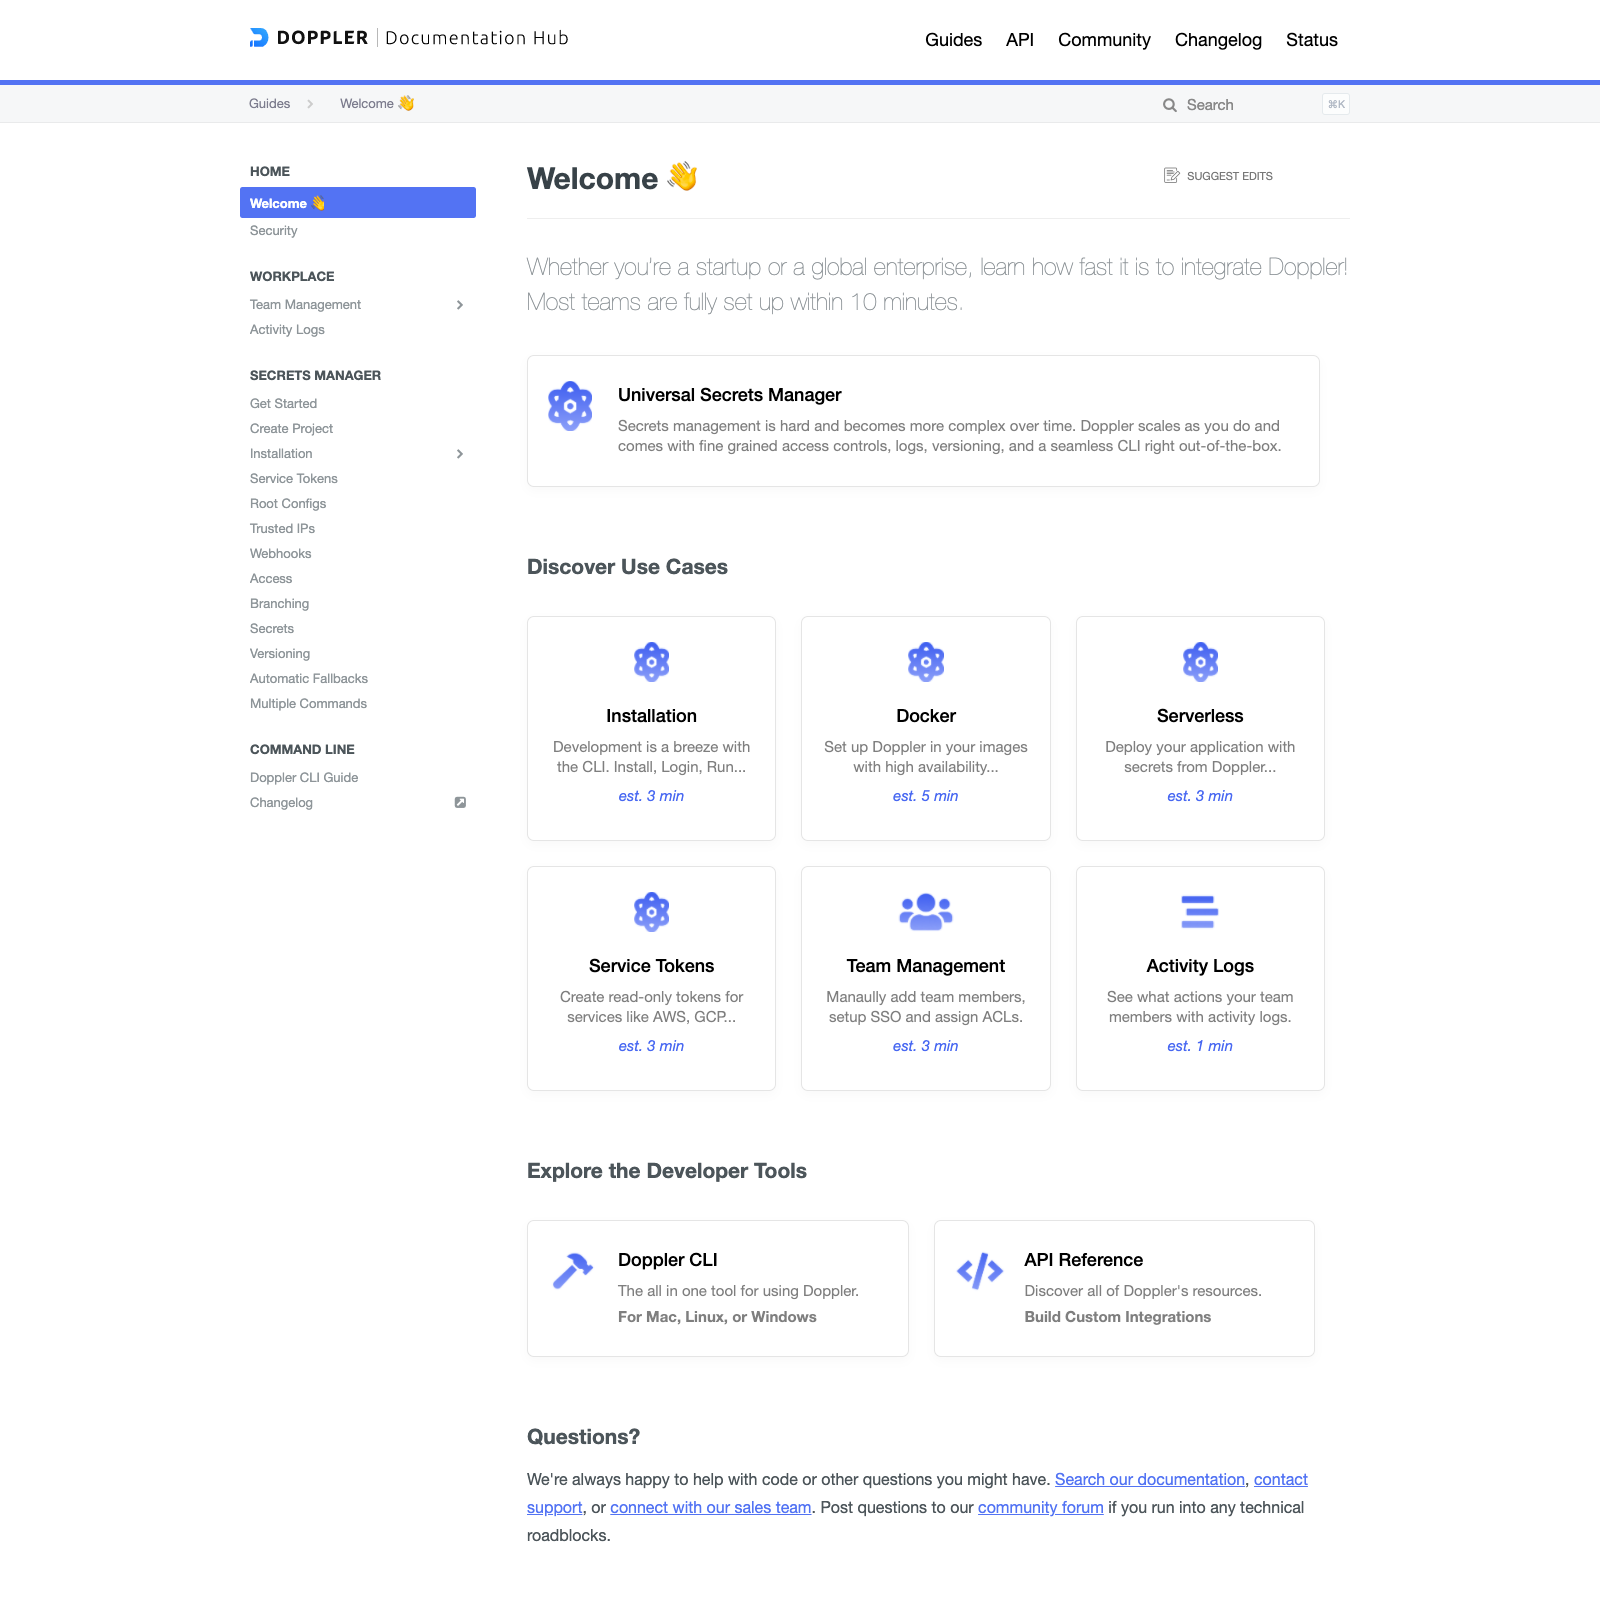Click the For Mac, Linux, or Windows text
The image size is (1600, 1600).
pyautogui.click(x=717, y=1317)
